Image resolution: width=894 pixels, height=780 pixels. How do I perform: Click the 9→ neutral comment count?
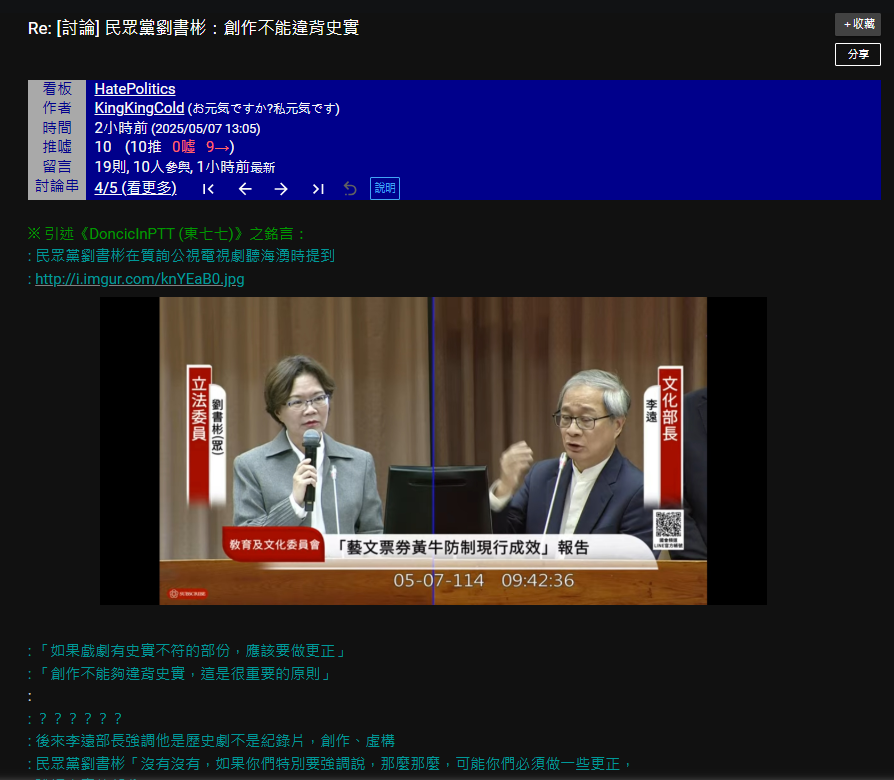(x=218, y=147)
